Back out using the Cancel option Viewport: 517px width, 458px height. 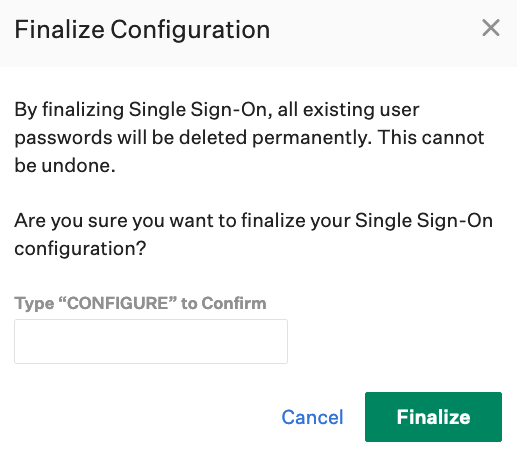click(312, 417)
